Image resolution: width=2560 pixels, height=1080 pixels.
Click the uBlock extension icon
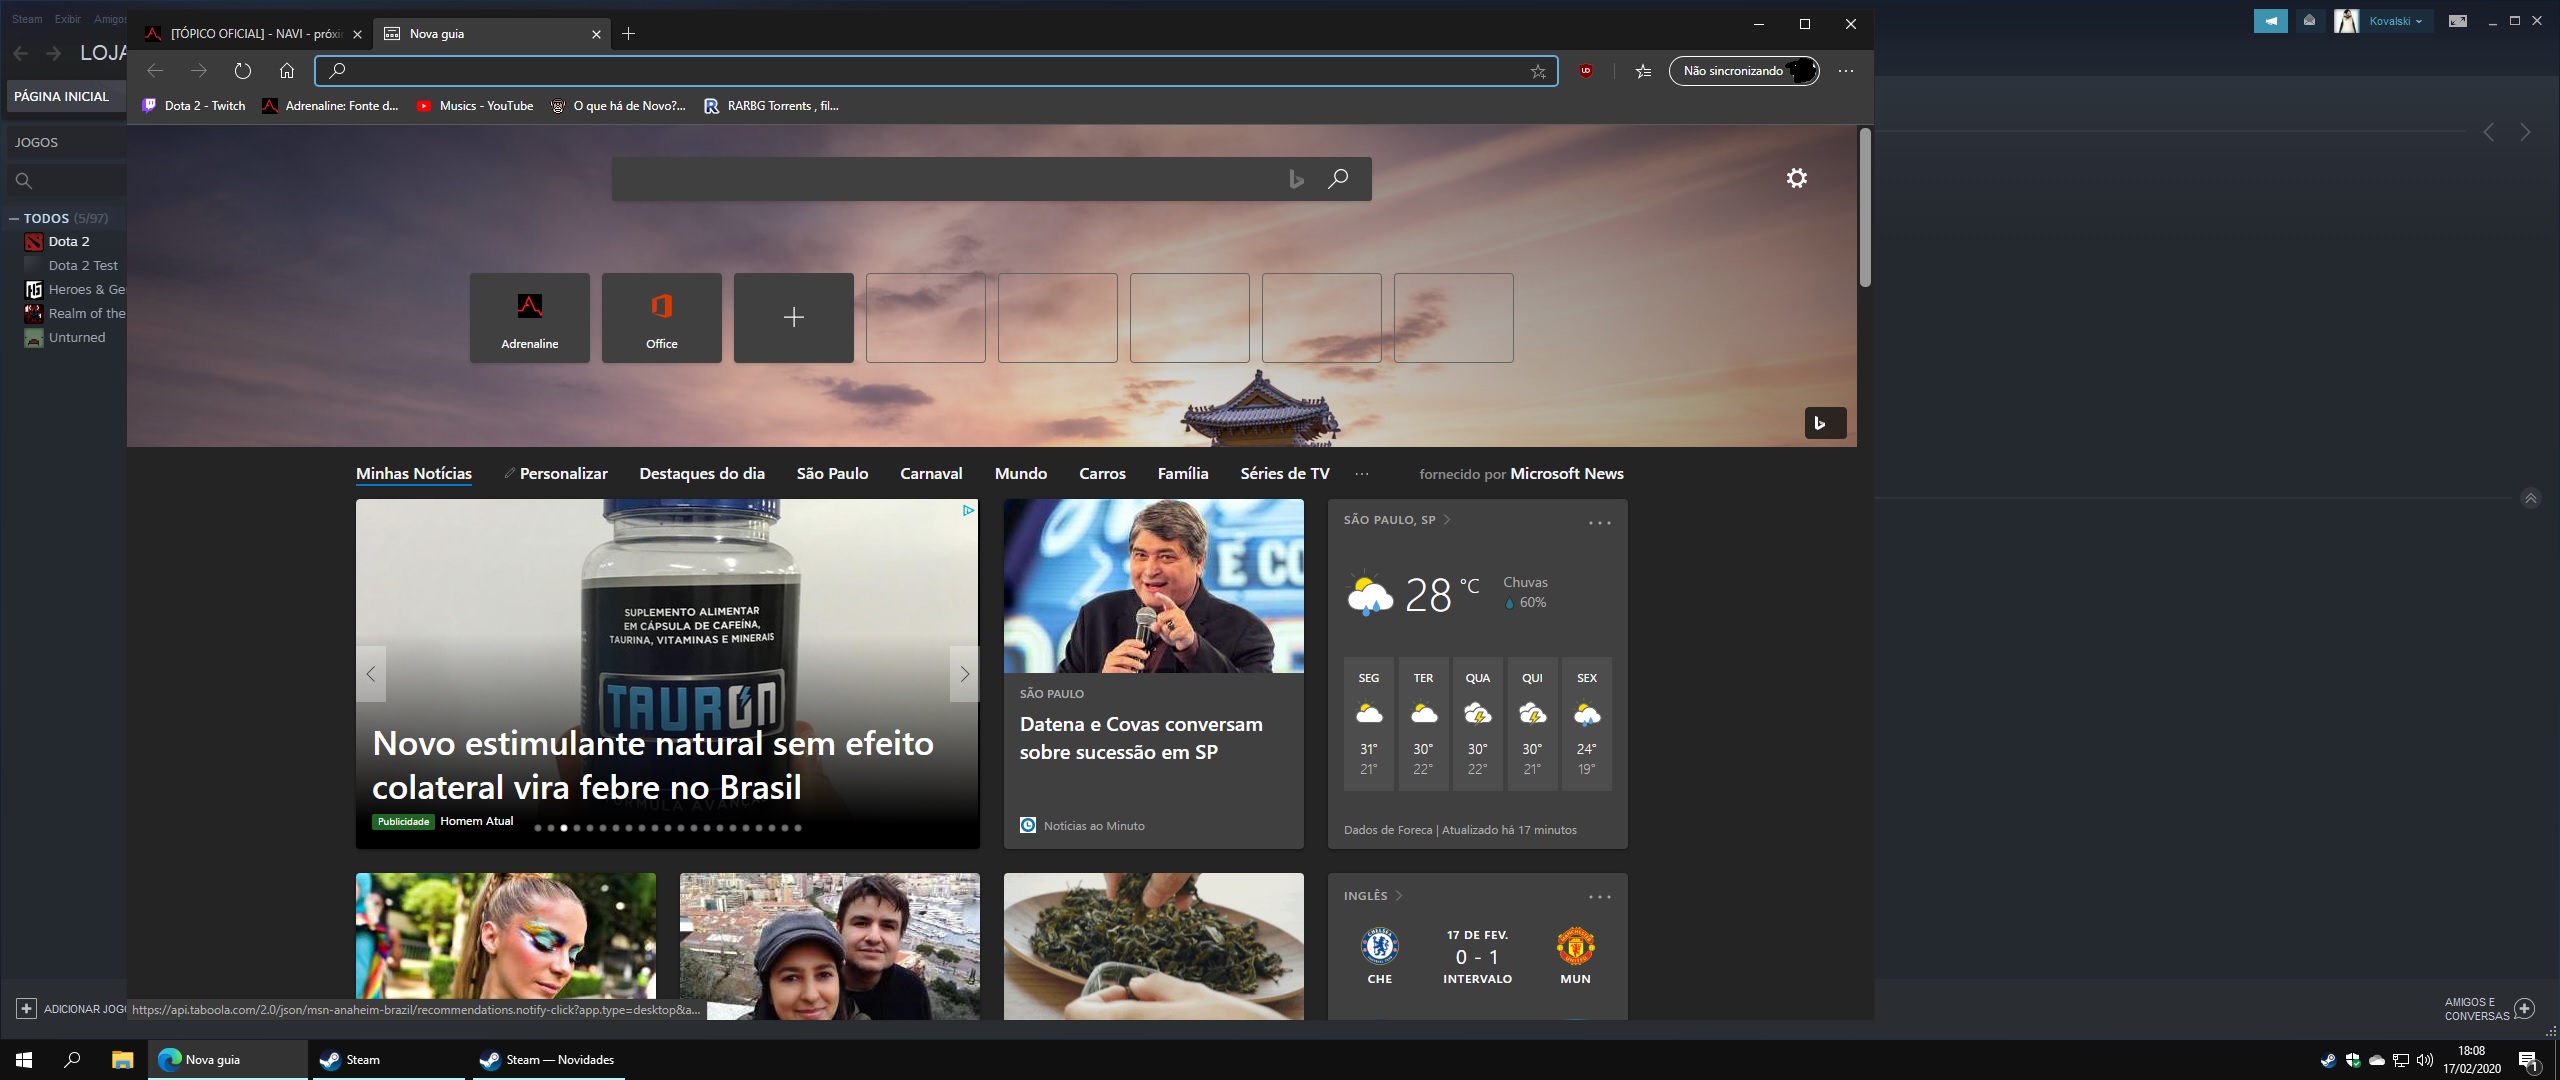click(x=1586, y=71)
